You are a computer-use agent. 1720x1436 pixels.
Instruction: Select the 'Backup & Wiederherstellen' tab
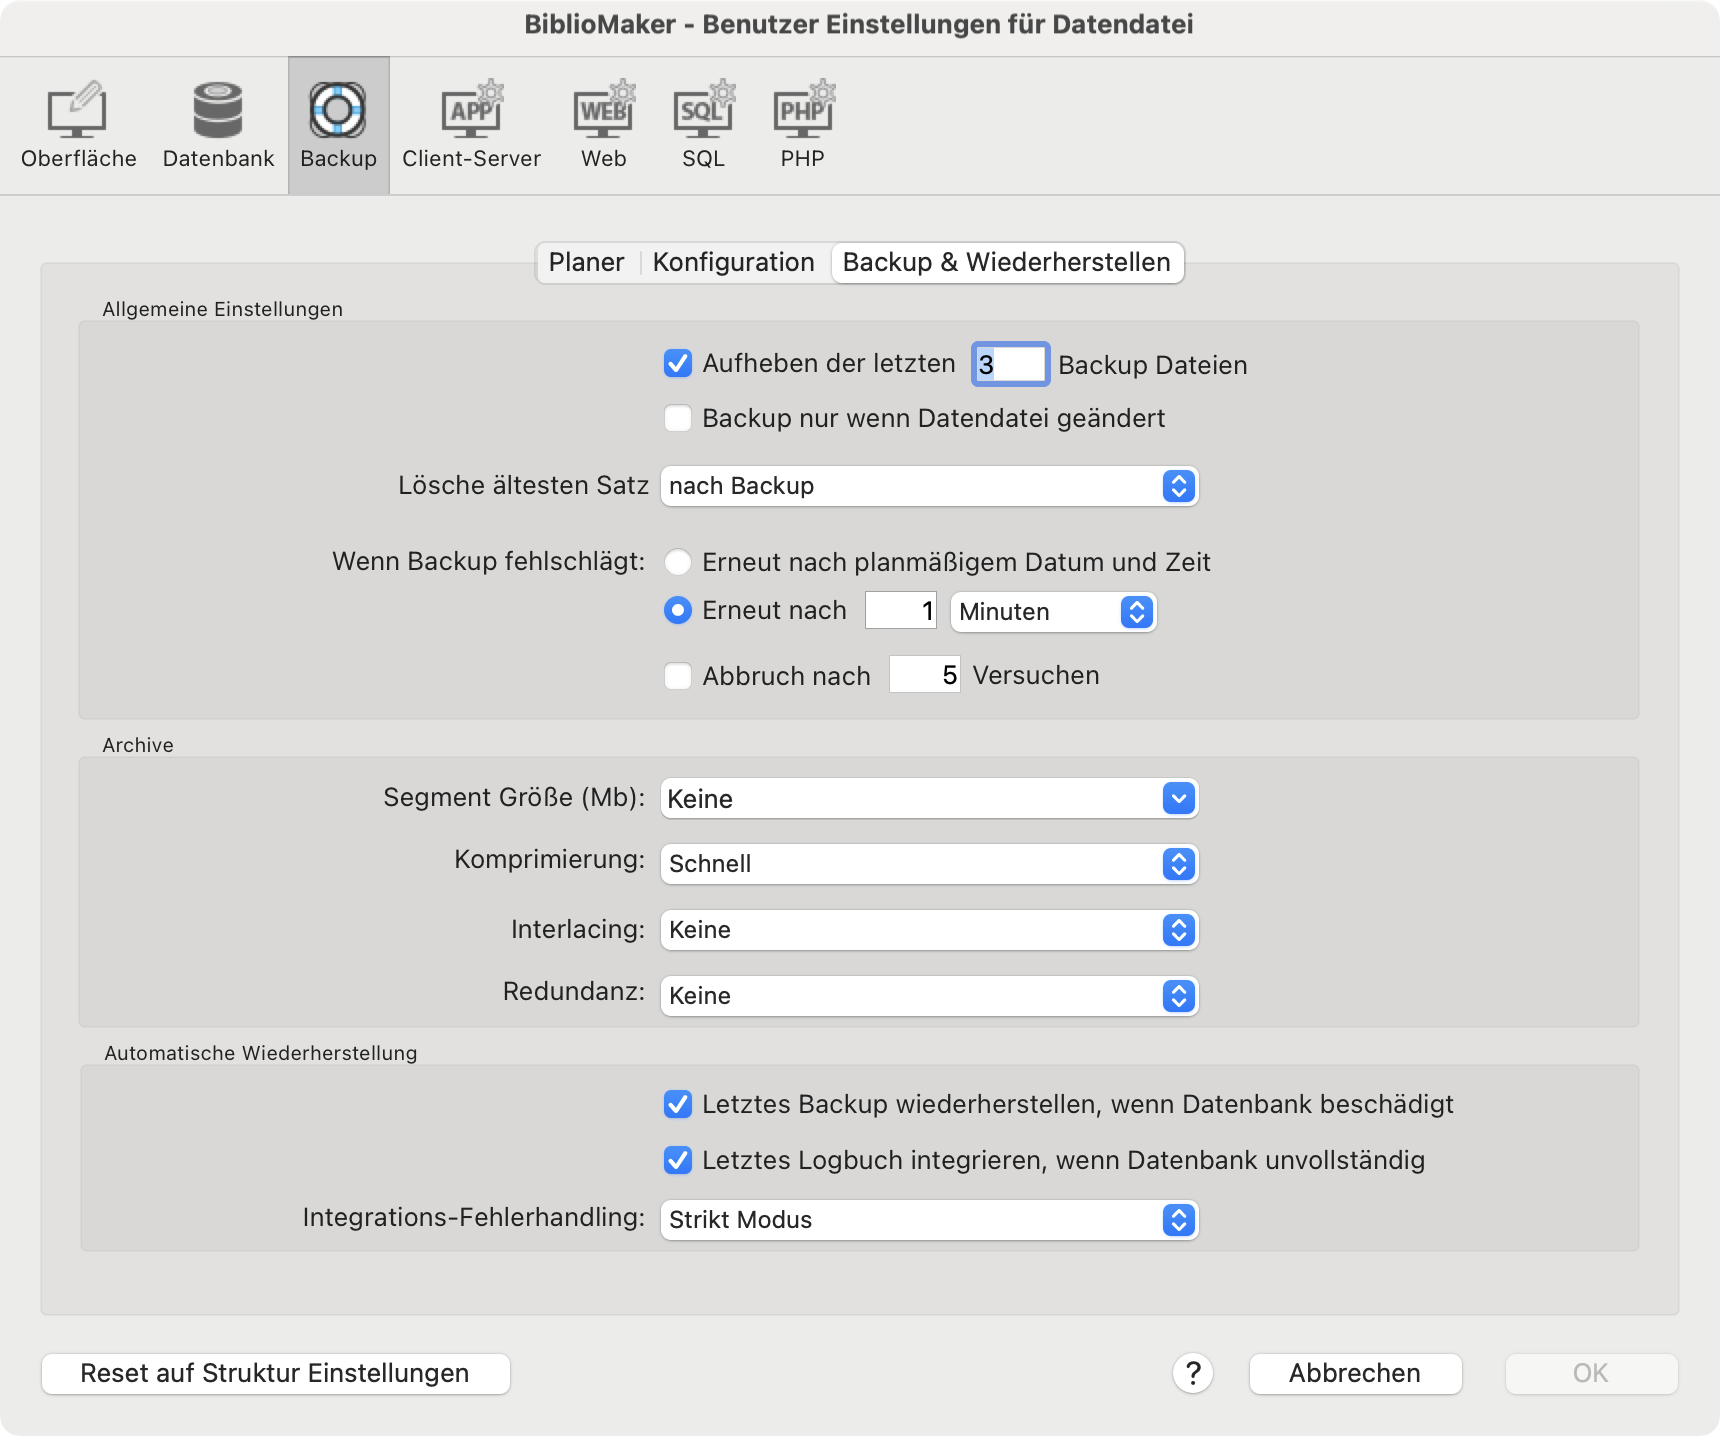(x=1007, y=263)
